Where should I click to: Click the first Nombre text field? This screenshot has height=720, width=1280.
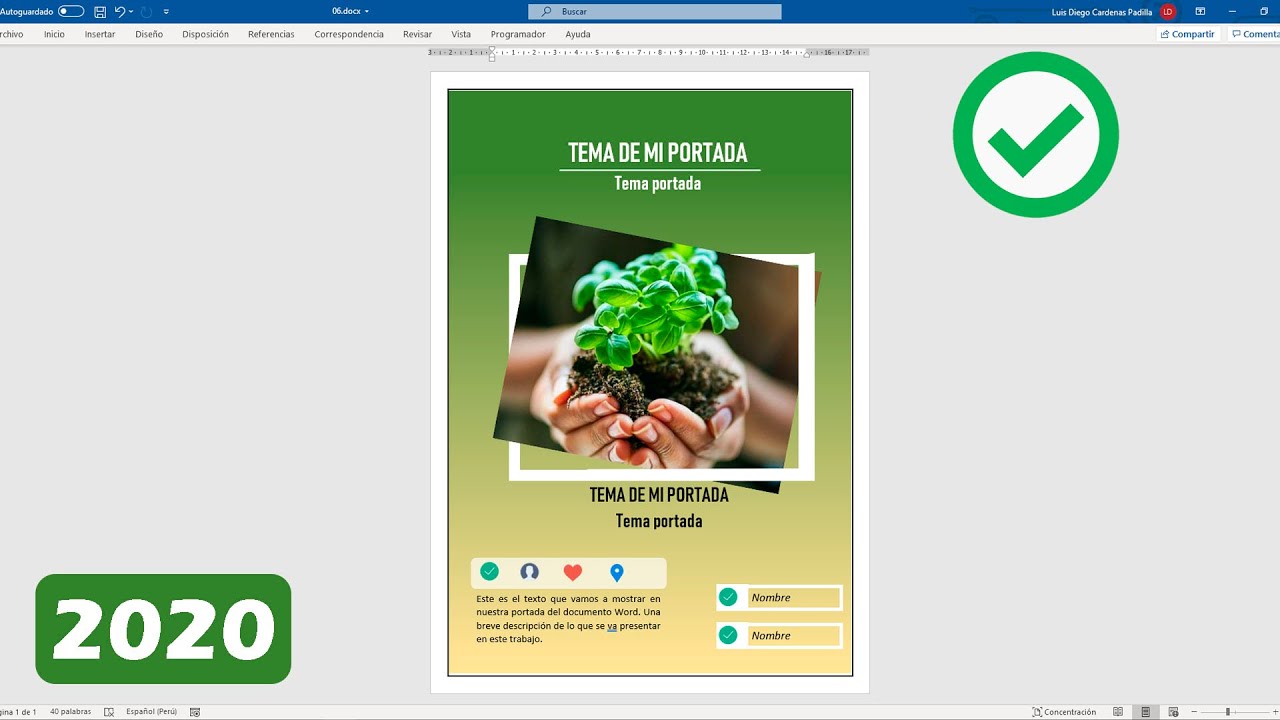[794, 598]
